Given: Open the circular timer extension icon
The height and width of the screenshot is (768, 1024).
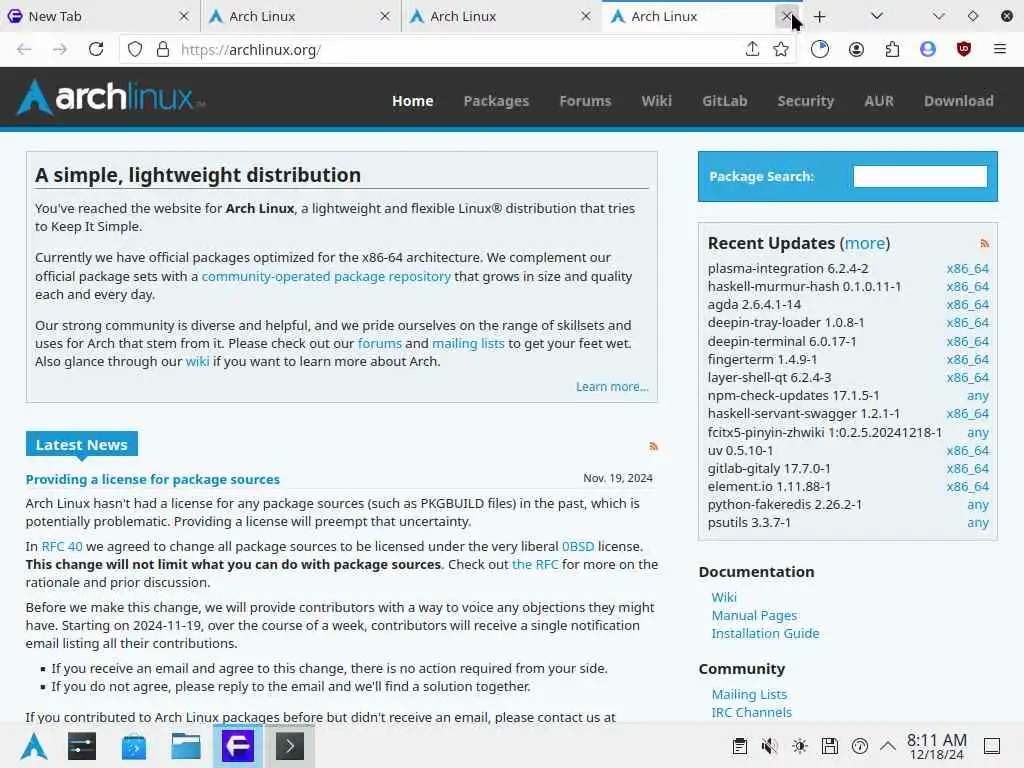Looking at the screenshot, I should pyautogui.click(x=820, y=49).
